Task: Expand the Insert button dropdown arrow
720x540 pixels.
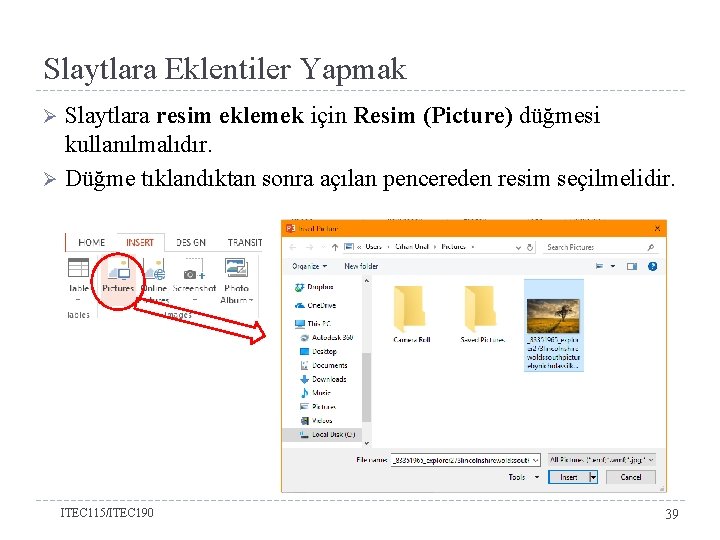Action: (x=593, y=477)
